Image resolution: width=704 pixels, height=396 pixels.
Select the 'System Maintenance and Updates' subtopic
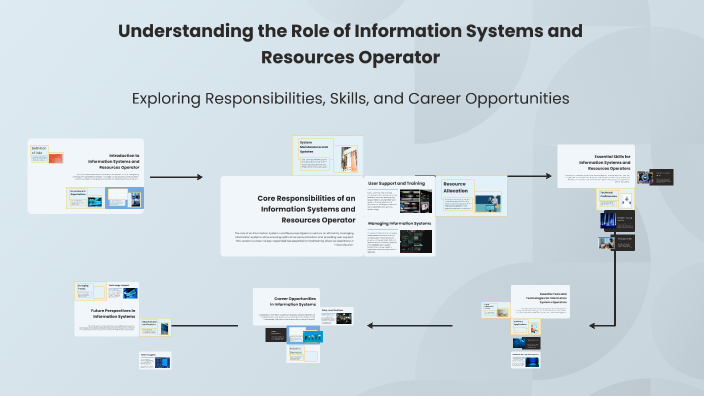328,155
